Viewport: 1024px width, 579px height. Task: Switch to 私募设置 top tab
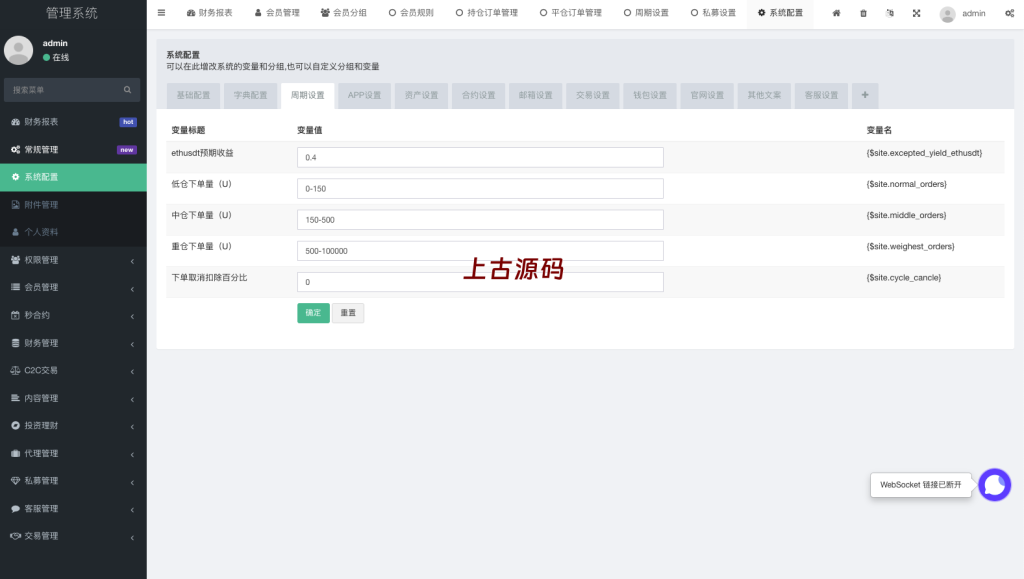713,13
